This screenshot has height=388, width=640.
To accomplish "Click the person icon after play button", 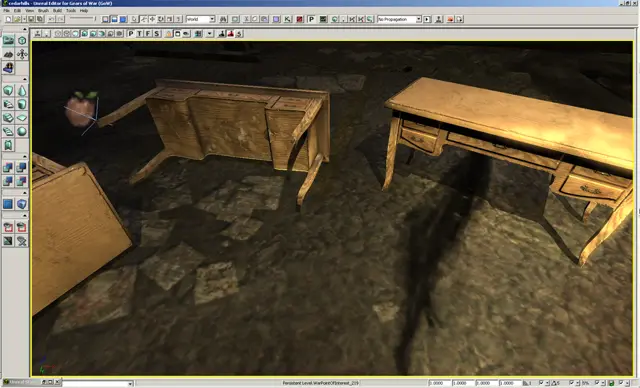I will (x=439, y=19).
